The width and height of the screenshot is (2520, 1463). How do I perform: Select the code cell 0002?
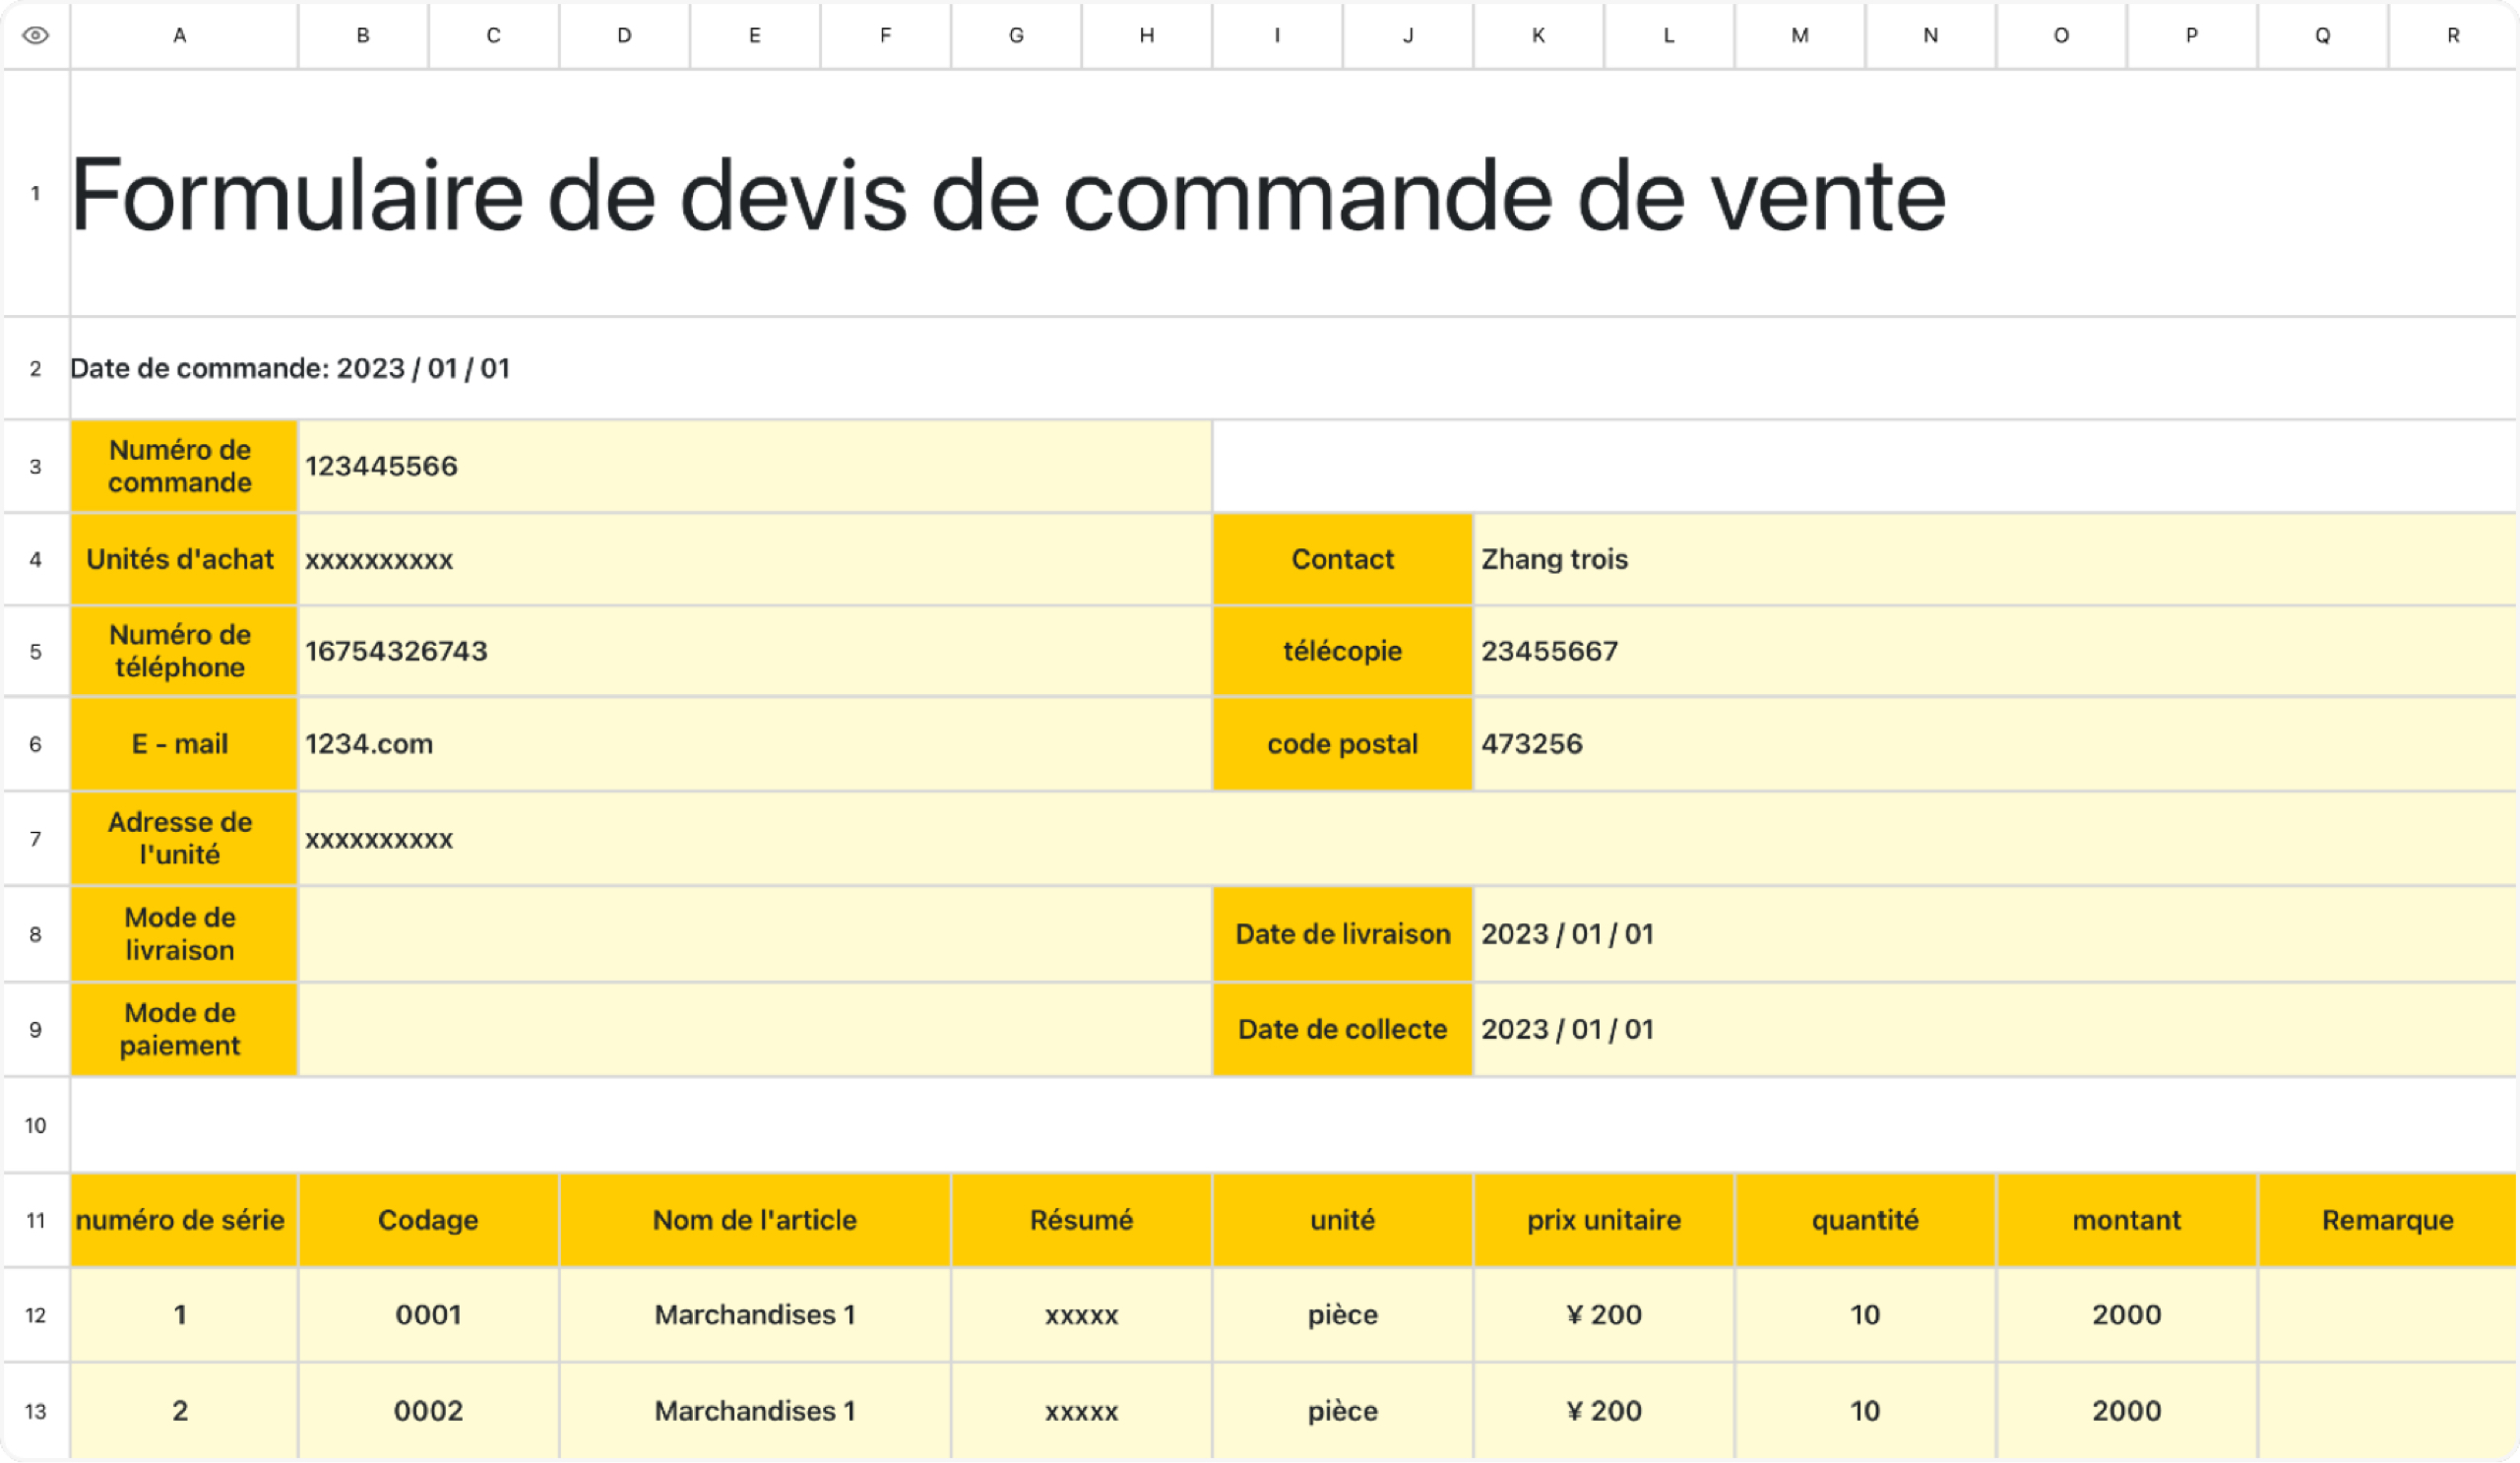point(428,1411)
